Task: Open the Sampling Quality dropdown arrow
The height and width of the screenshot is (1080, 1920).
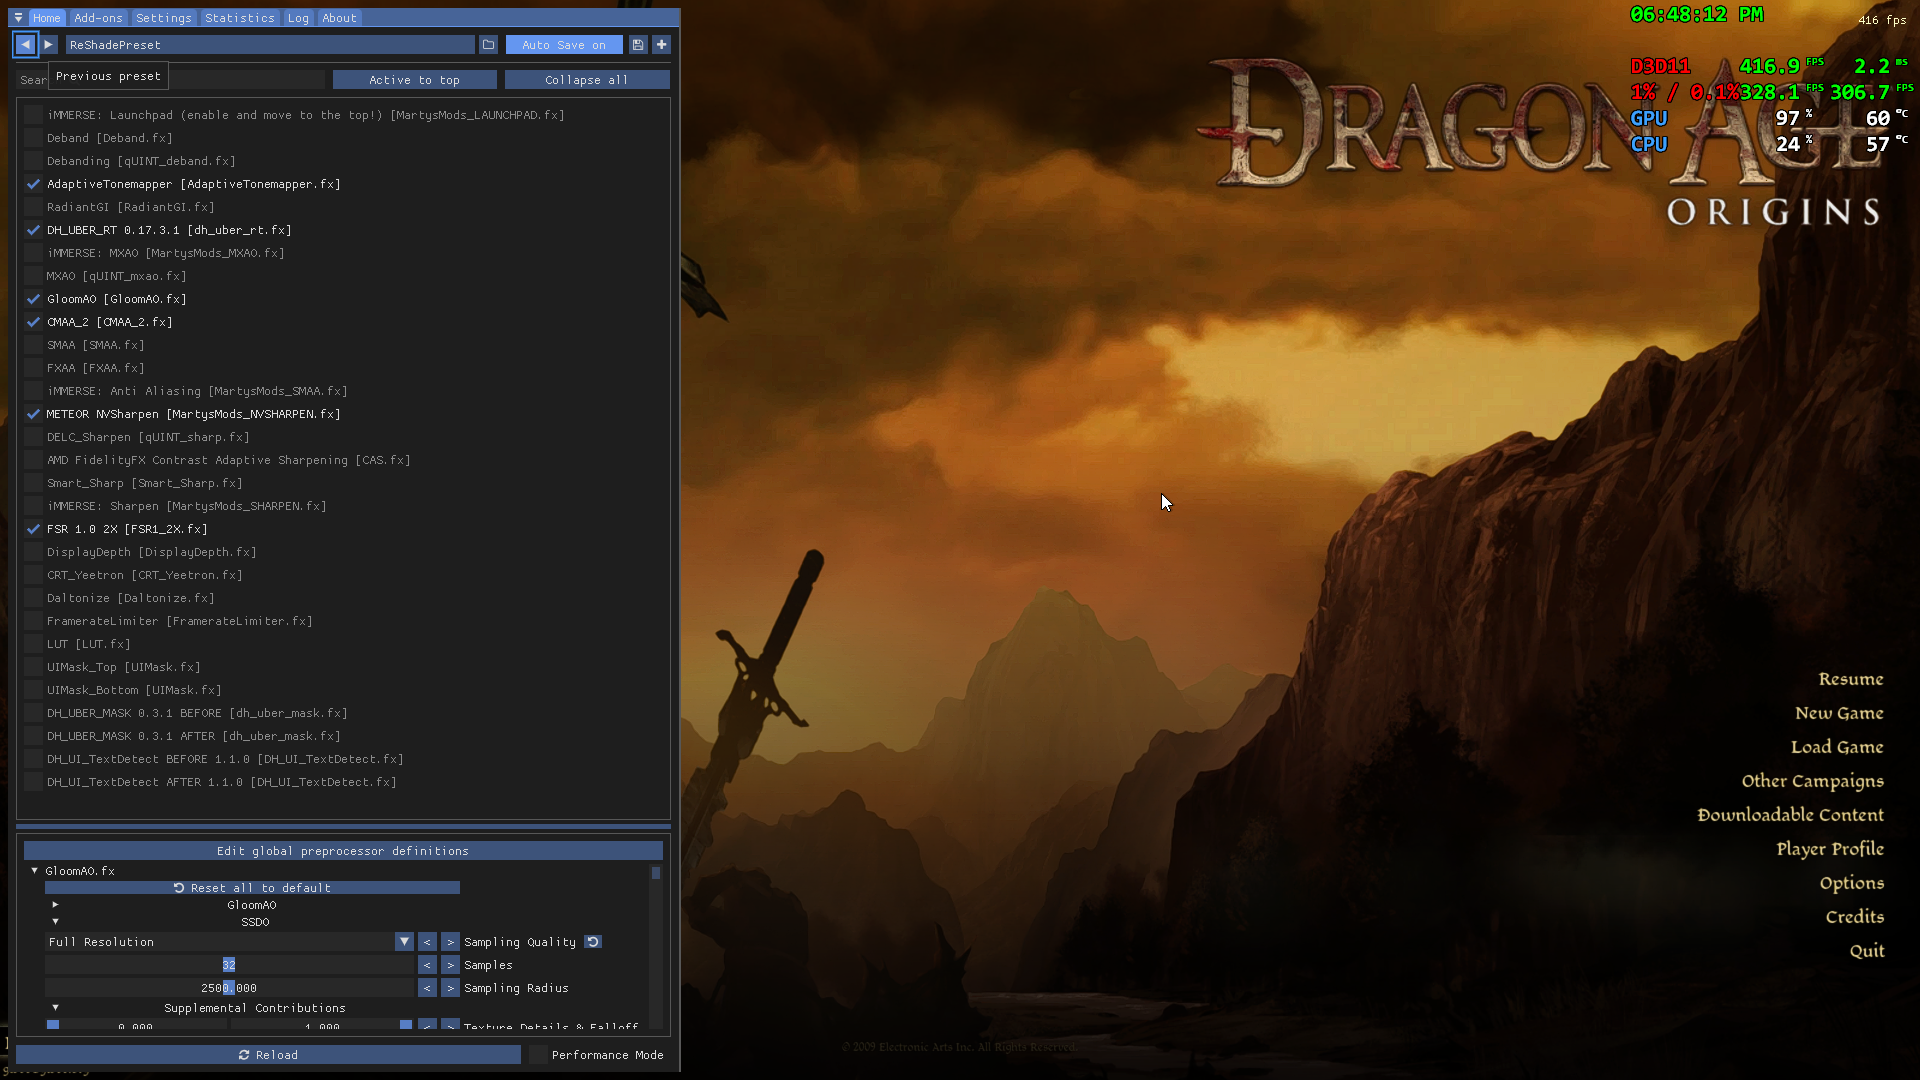Action: pyautogui.click(x=404, y=942)
